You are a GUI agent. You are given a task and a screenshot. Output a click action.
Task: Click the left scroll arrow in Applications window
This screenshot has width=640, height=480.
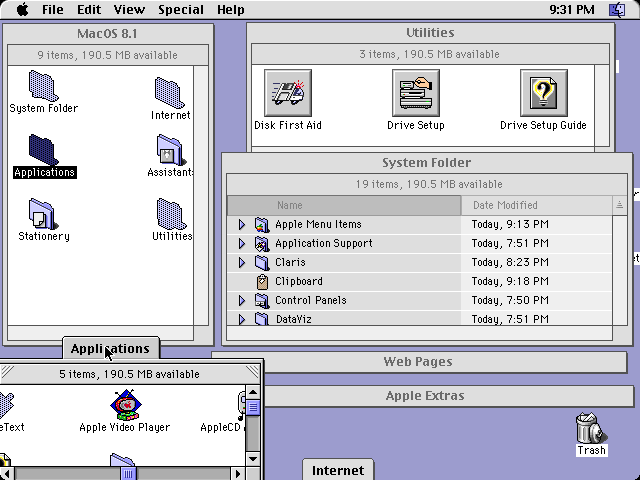(7, 473)
